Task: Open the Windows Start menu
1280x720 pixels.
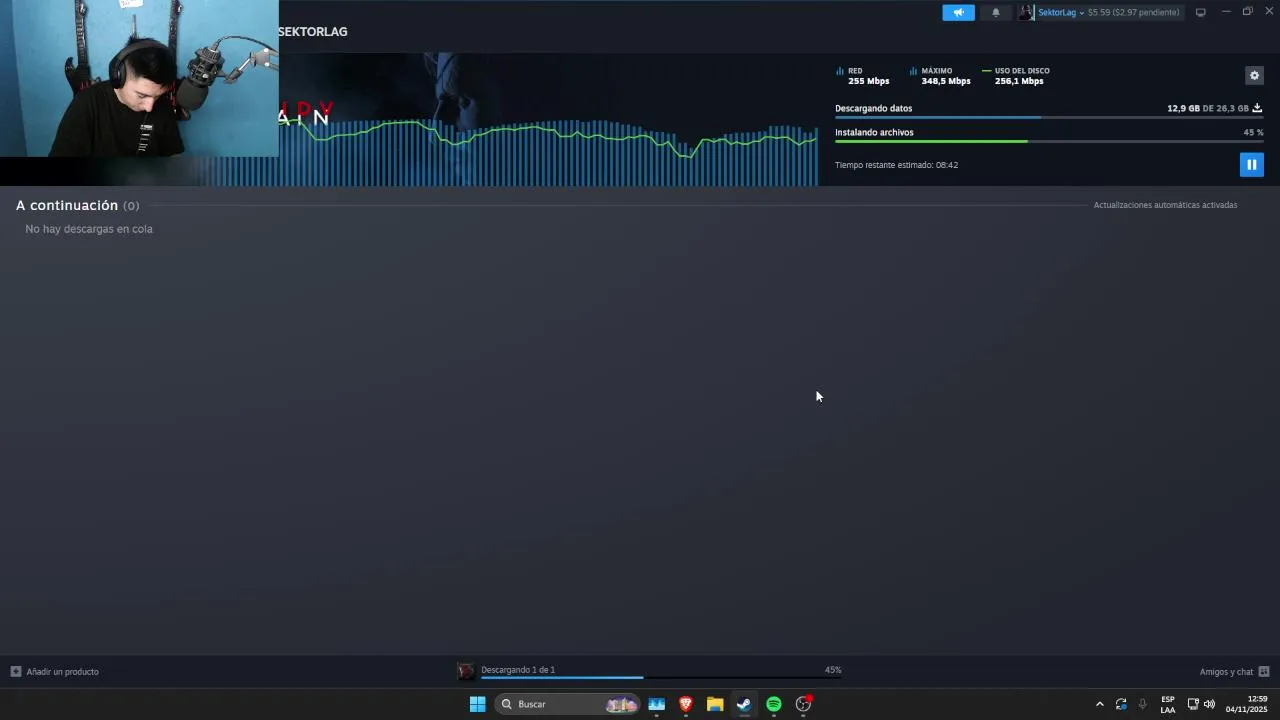Action: coord(478,704)
